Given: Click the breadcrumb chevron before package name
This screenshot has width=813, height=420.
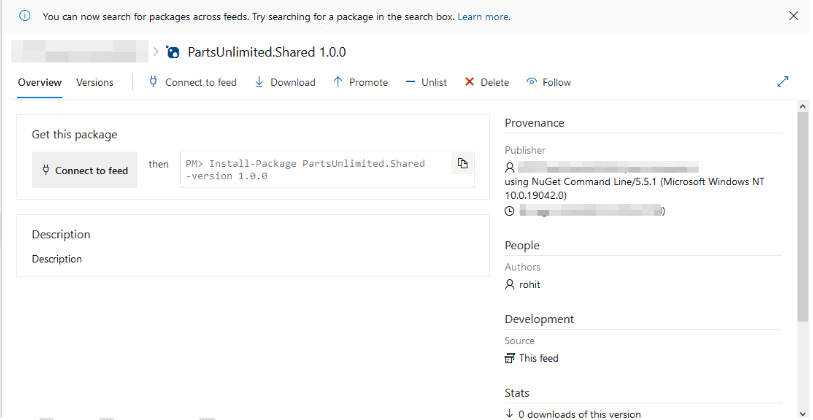Looking at the screenshot, I should click(x=156, y=52).
